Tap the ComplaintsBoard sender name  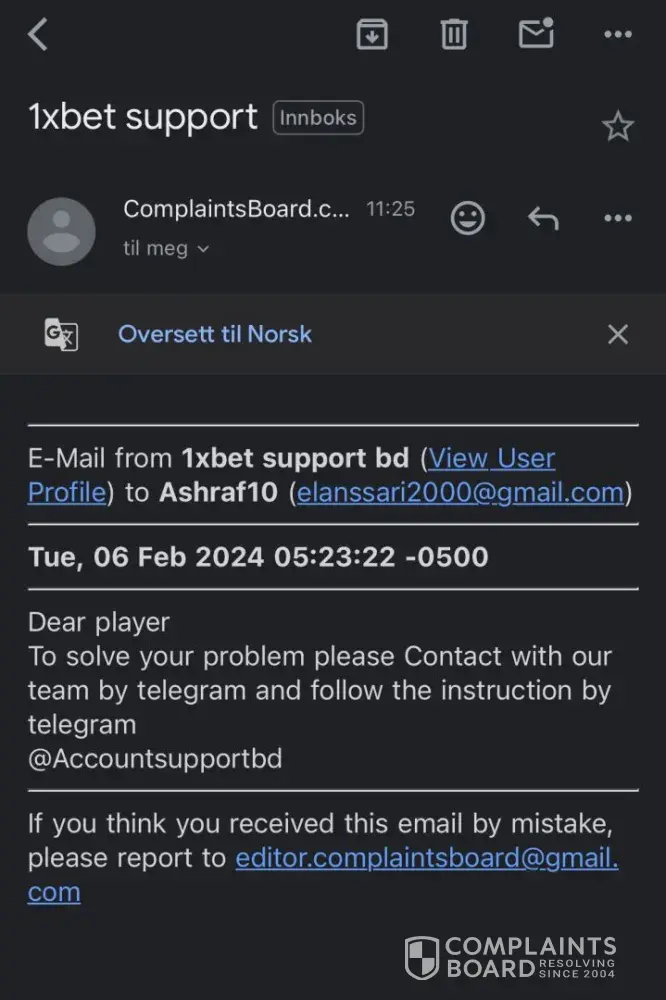(x=236, y=209)
